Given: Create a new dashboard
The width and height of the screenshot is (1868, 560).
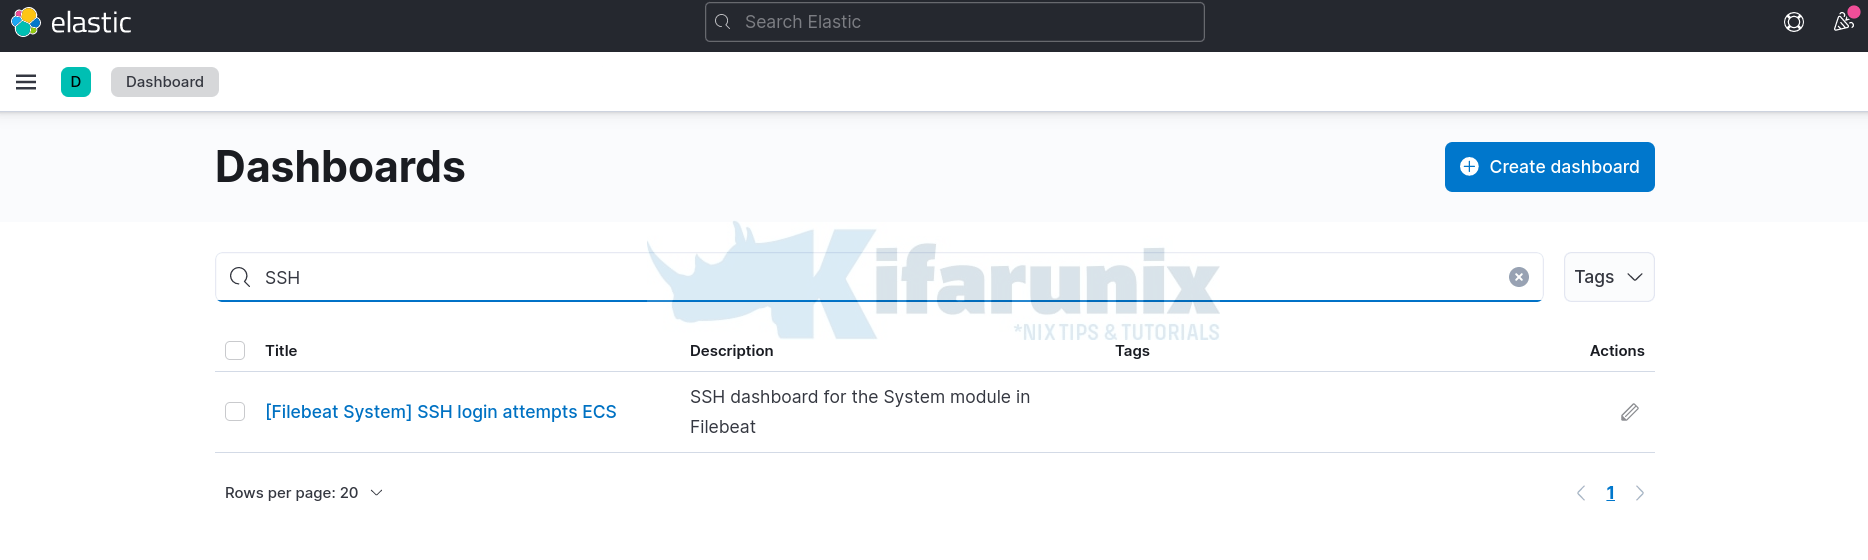Looking at the screenshot, I should coord(1549,167).
